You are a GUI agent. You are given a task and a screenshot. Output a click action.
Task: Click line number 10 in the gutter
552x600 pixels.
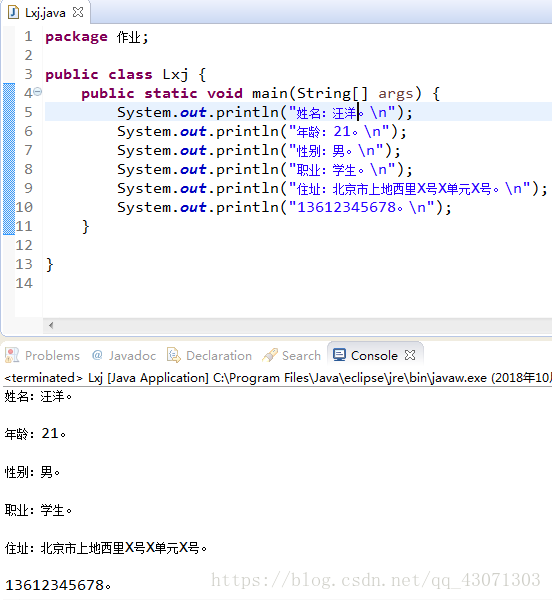tap(24, 207)
